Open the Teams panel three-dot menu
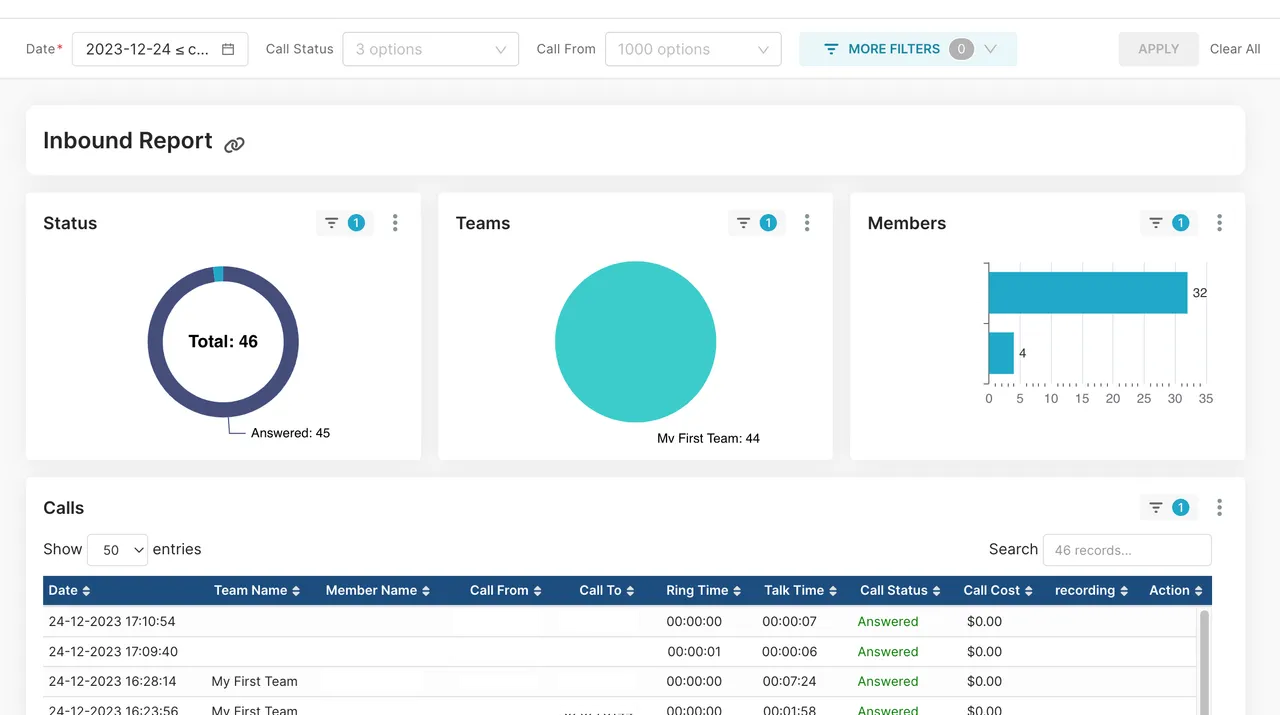The height and width of the screenshot is (715, 1280). 807,223
